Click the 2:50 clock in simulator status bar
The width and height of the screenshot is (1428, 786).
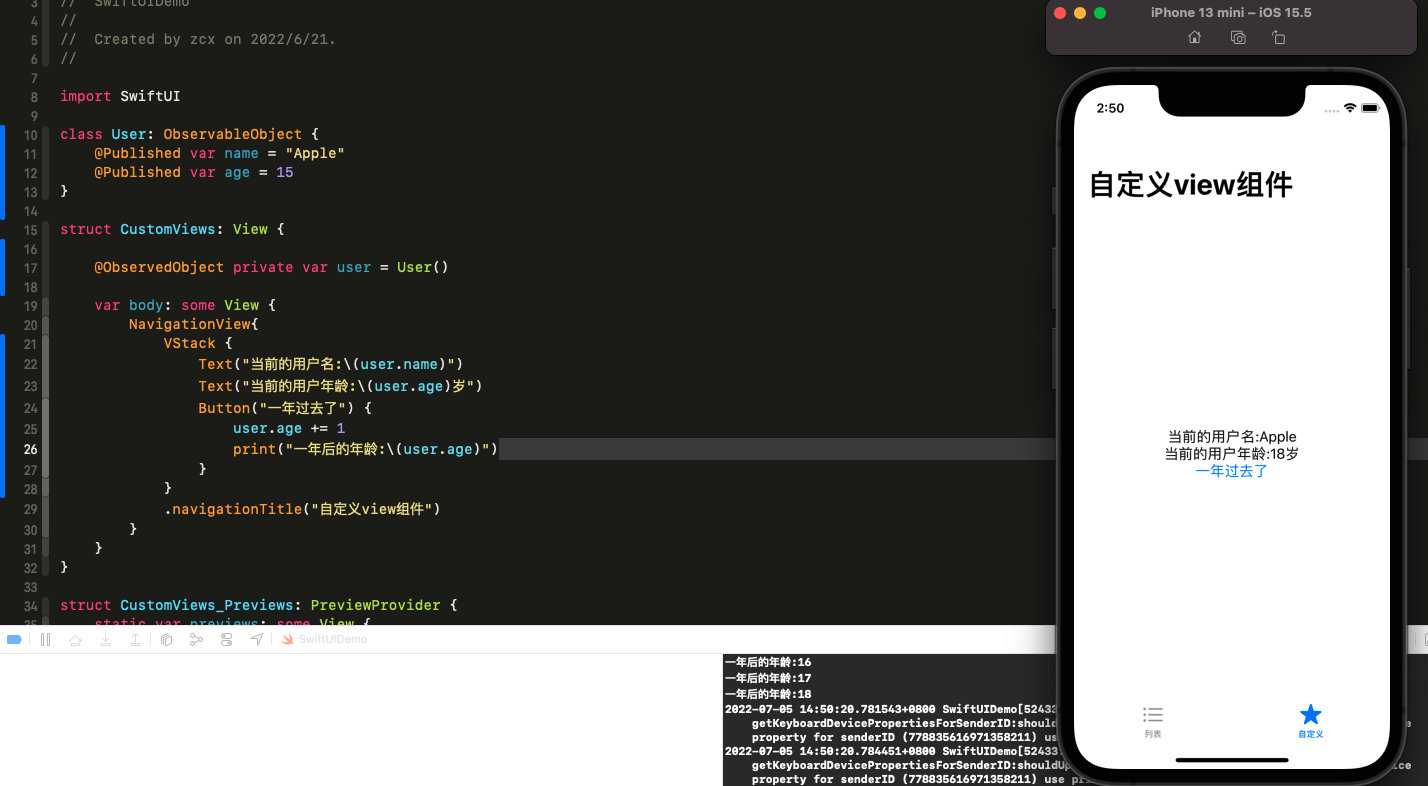click(1111, 108)
